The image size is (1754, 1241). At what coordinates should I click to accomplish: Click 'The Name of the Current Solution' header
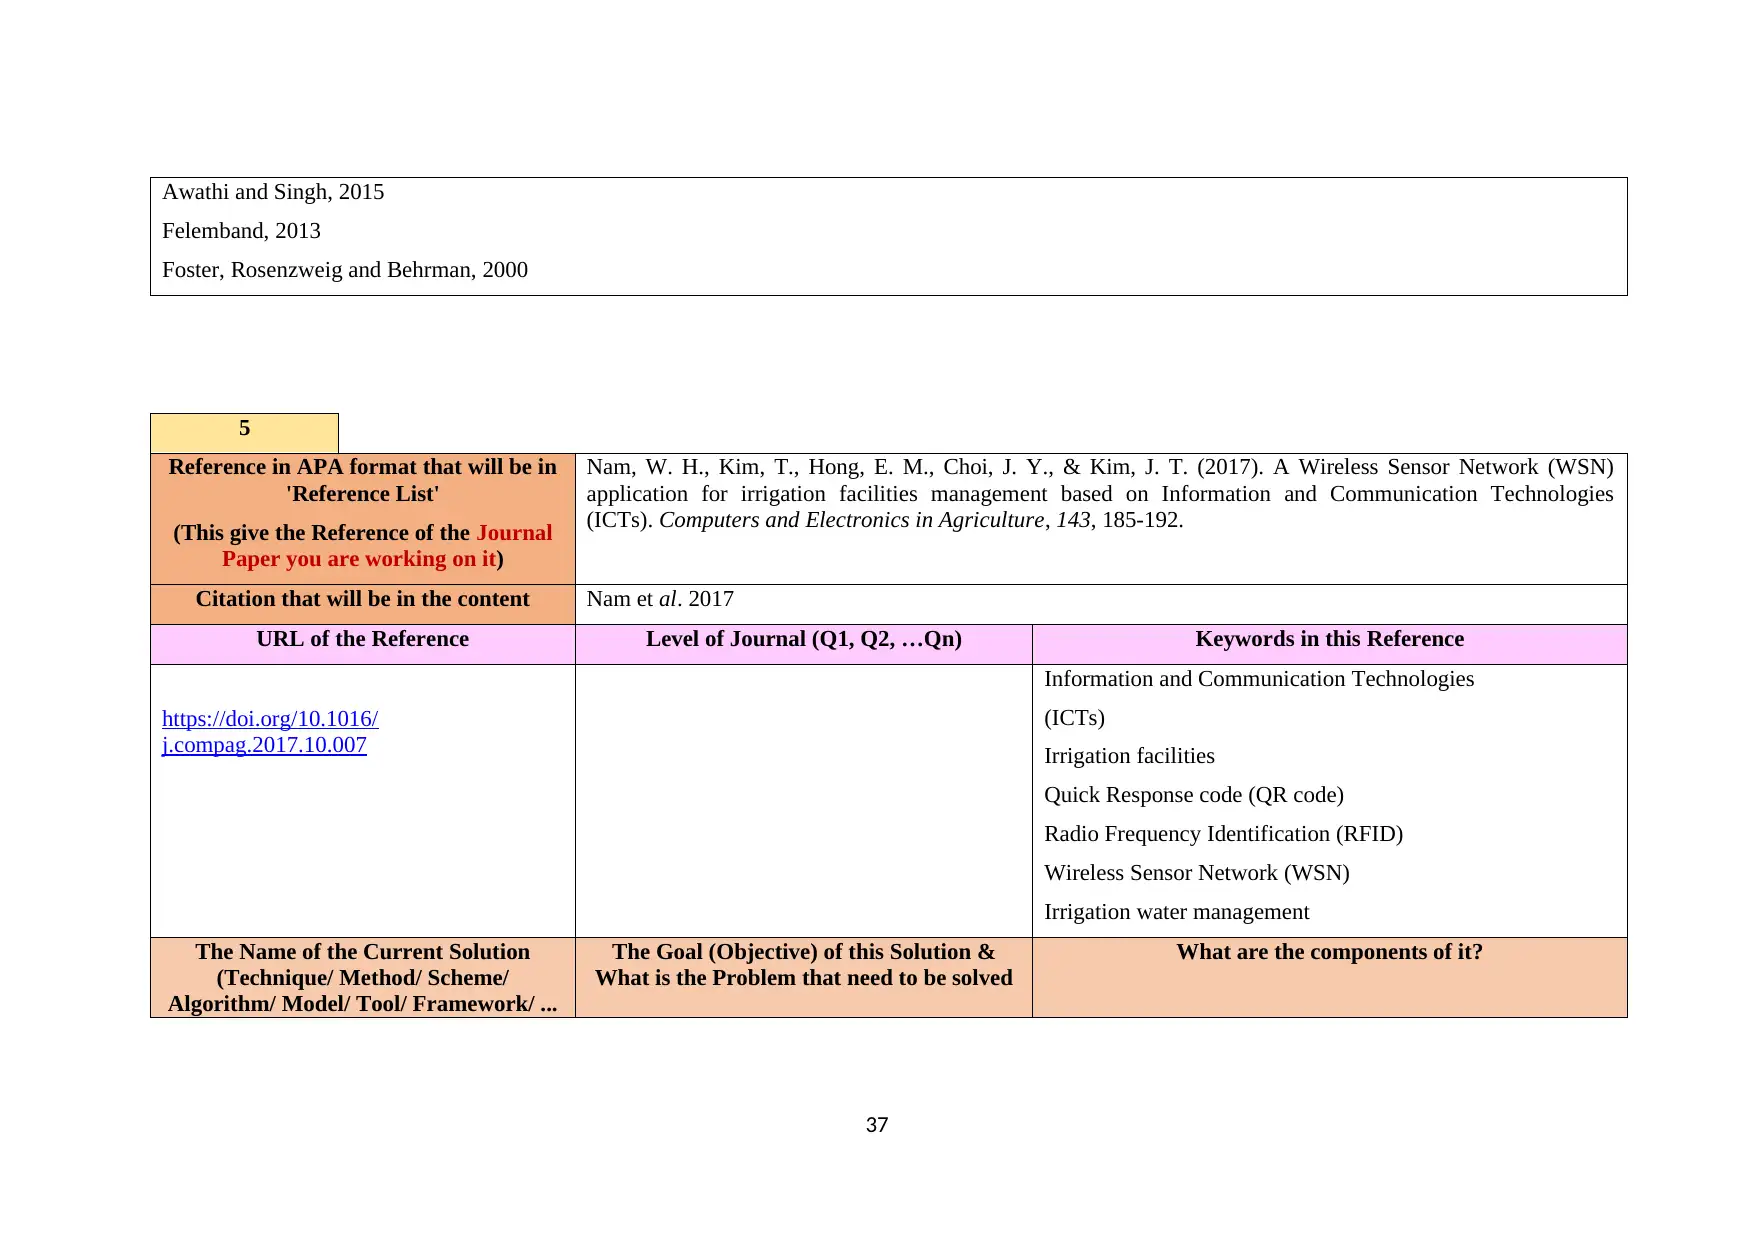363,978
